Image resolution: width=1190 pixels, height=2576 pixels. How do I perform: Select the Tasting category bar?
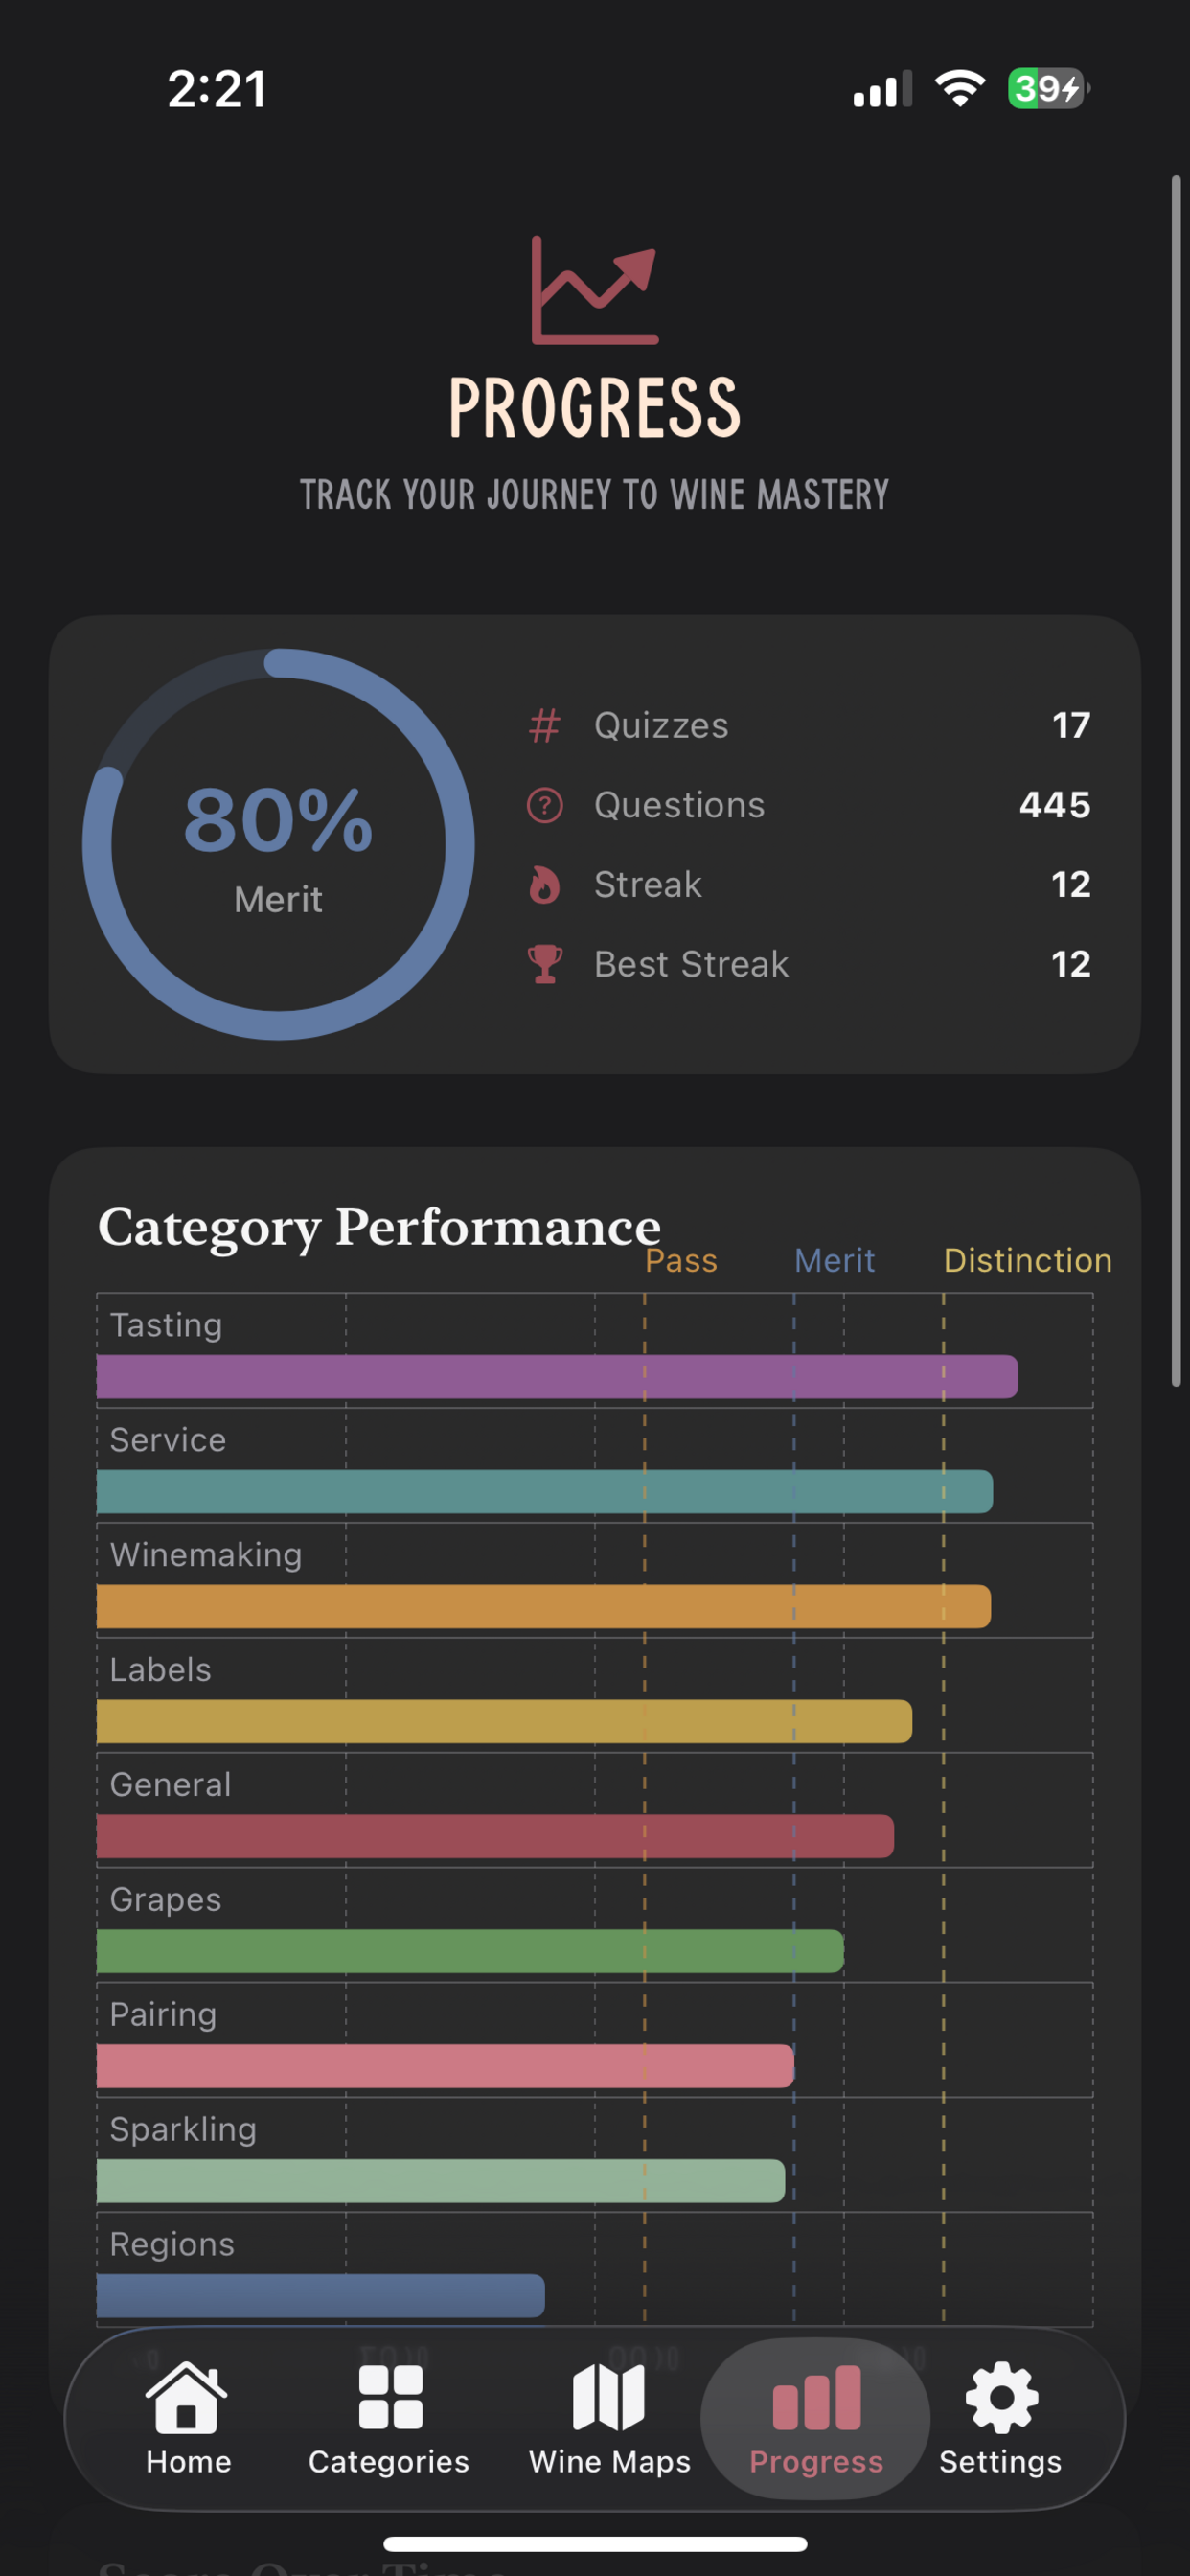555,1376
